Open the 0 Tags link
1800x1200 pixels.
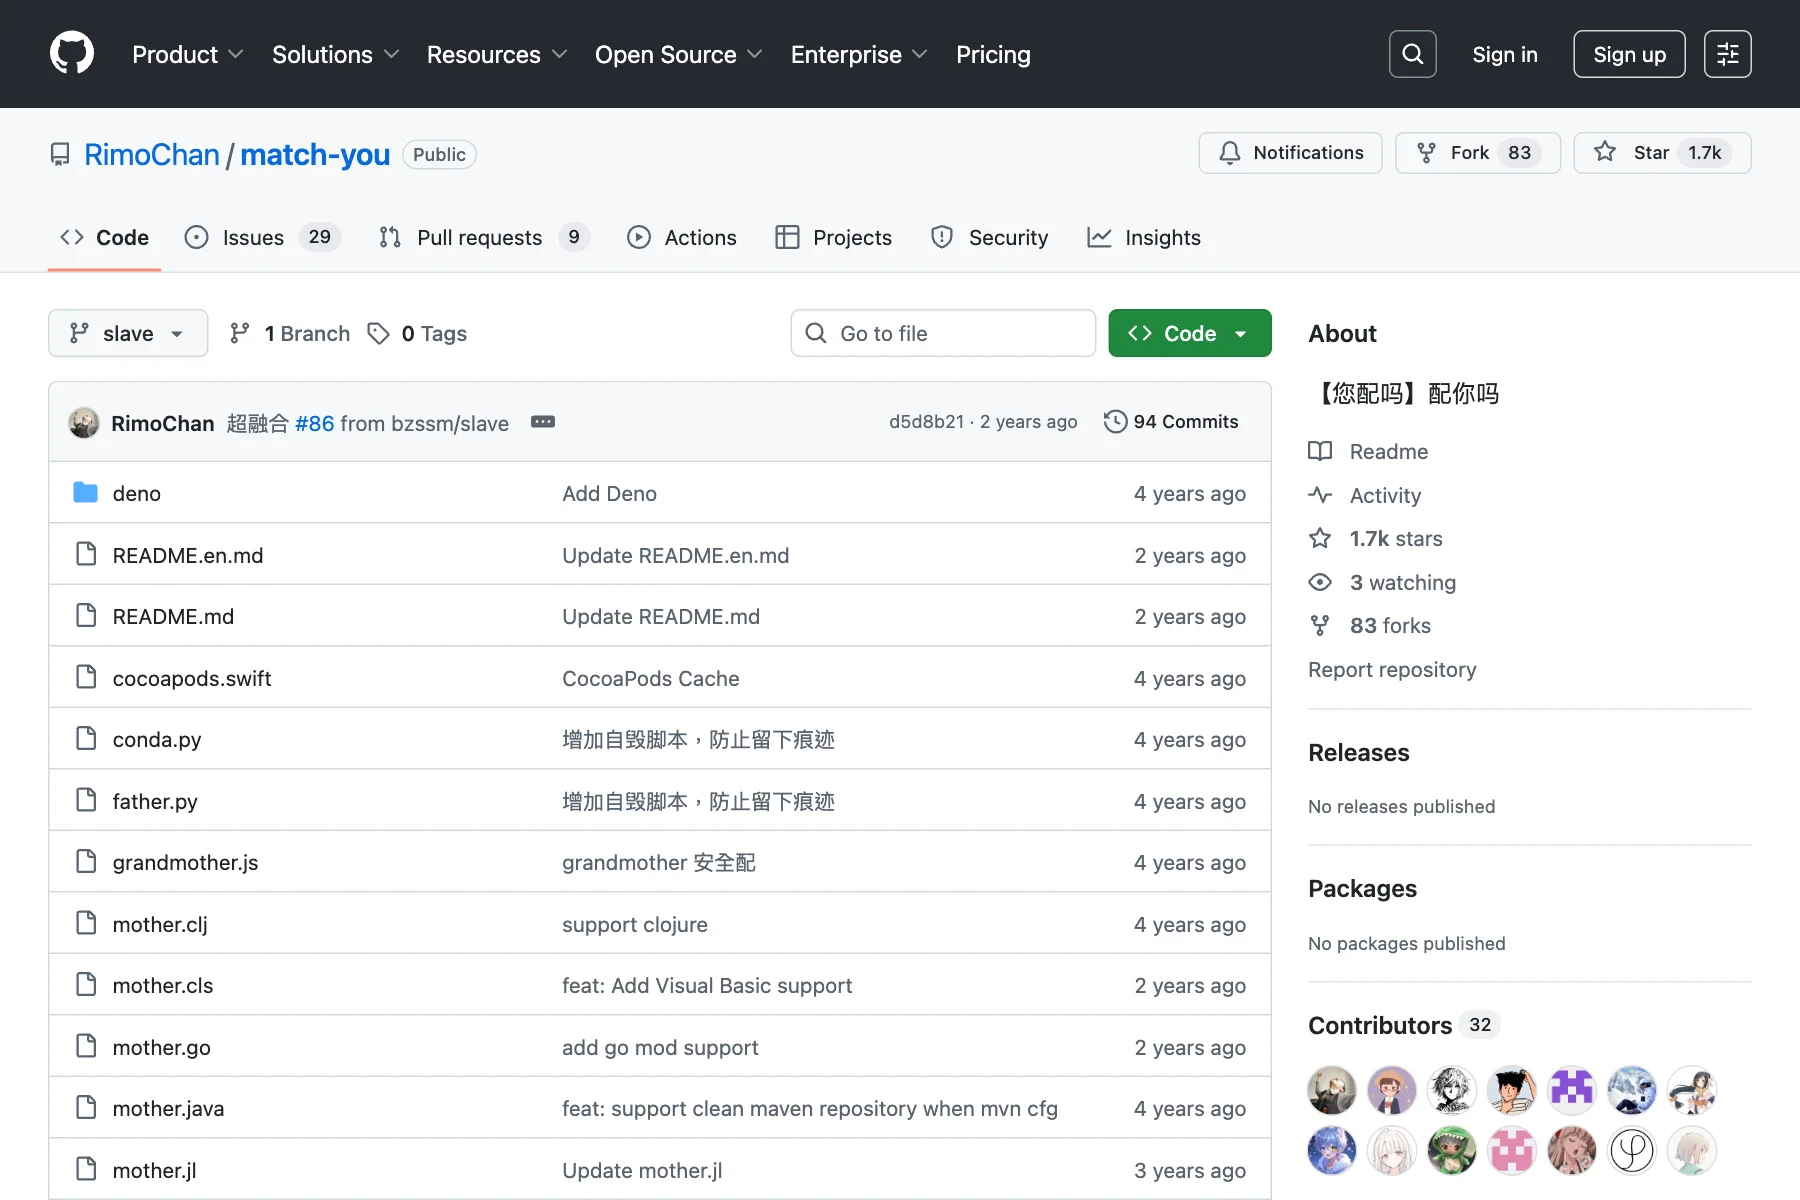418,333
